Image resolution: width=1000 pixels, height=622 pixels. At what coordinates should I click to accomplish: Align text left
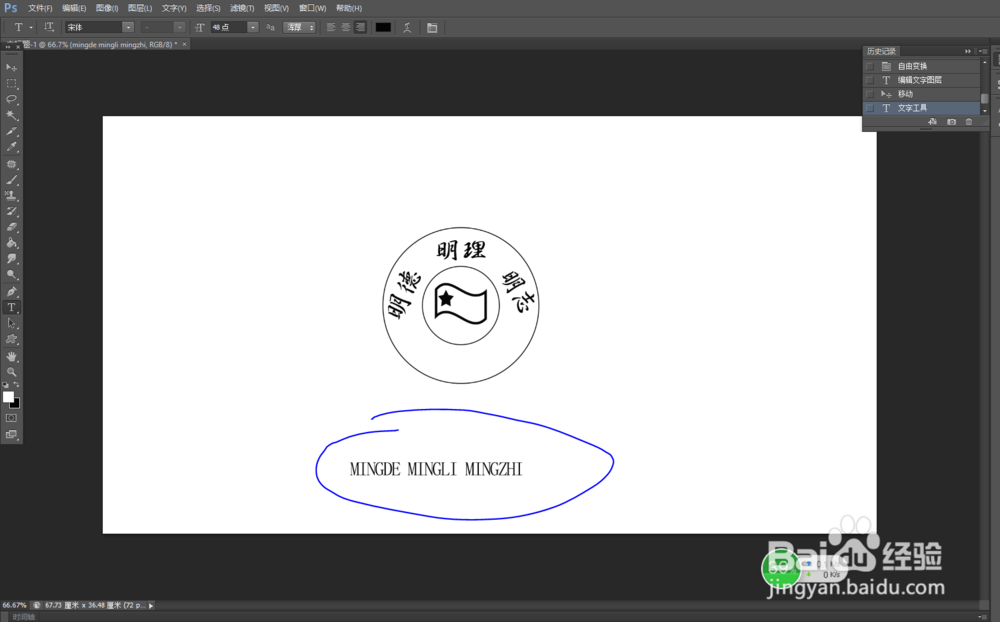click(x=331, y=27)
